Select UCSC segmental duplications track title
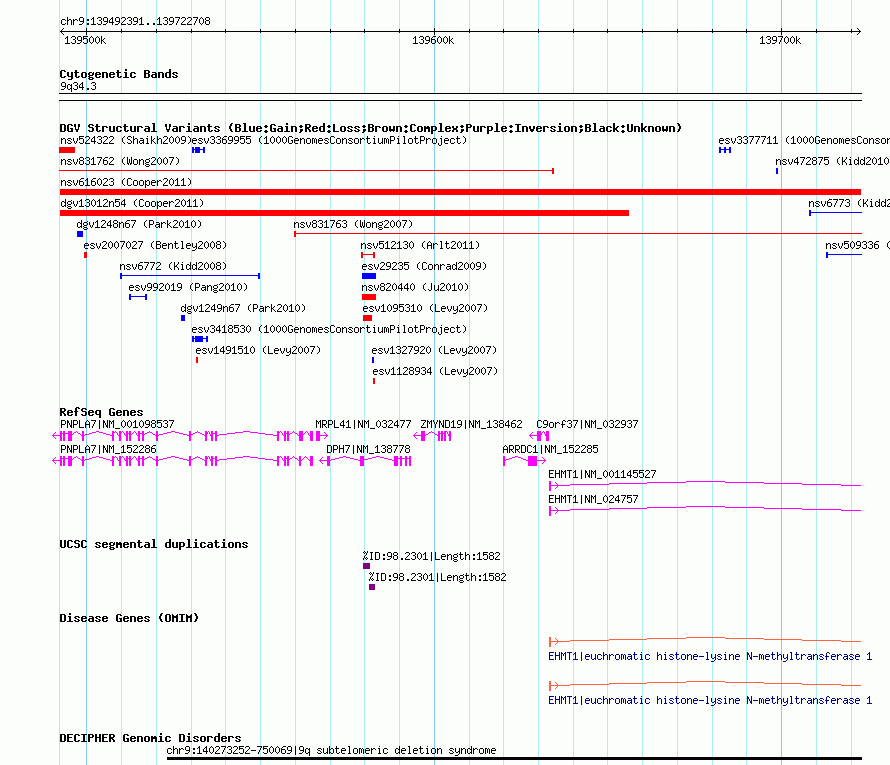Viewport: 890px width, 765px height. pyautogui.click(x=154, y=544)
